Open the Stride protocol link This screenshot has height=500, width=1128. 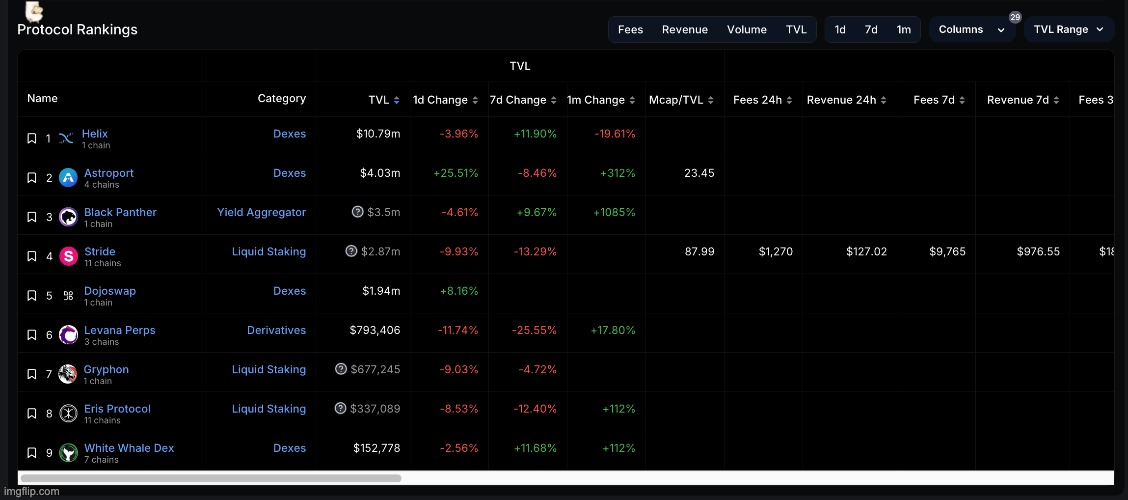click(x=99, y=252)
